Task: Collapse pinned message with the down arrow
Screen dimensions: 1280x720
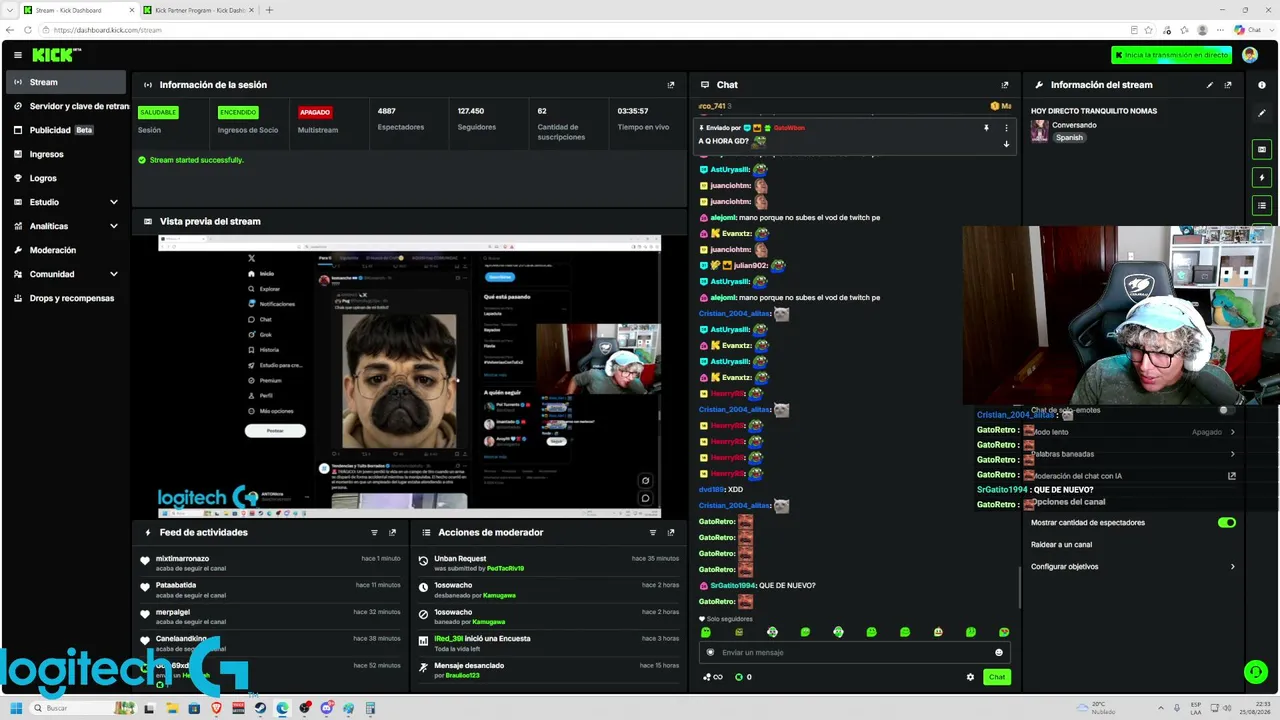Action: (x=1006, y=144)
